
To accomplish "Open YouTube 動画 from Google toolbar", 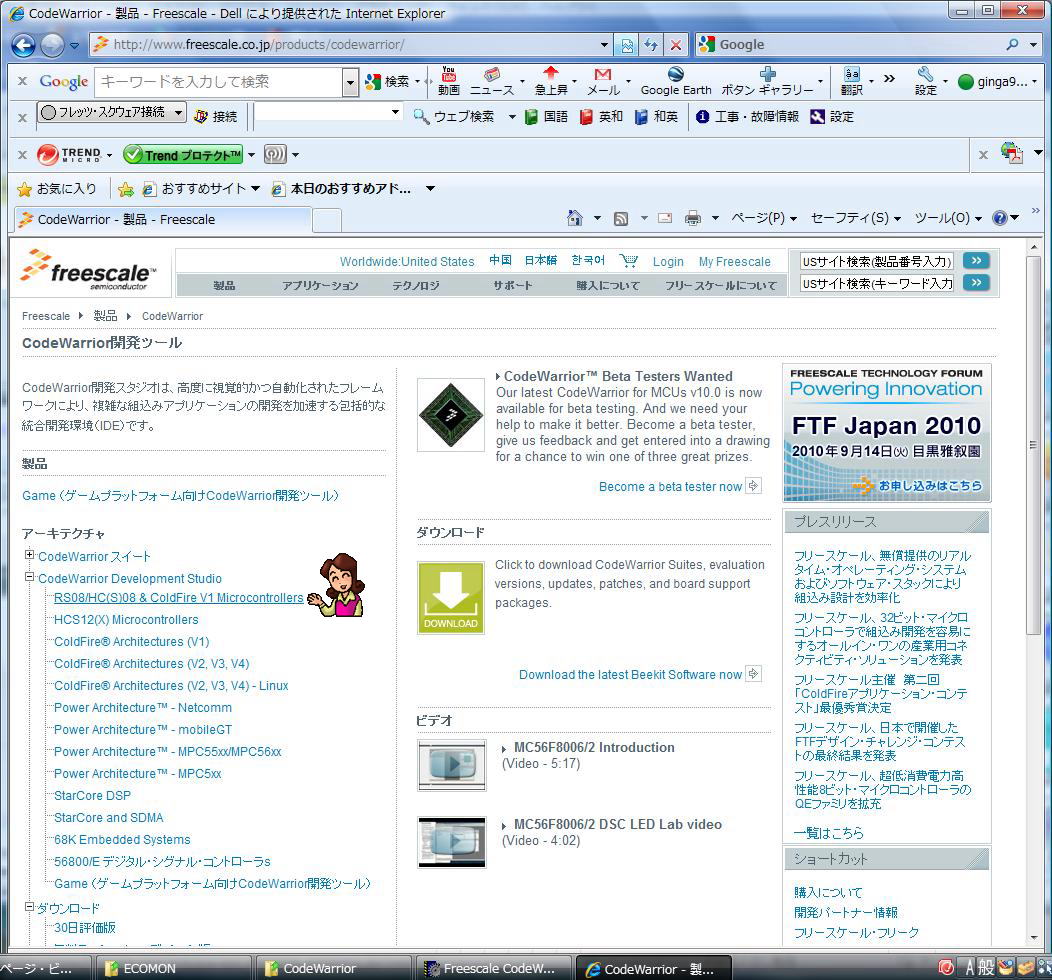I will tap(449, 81).
